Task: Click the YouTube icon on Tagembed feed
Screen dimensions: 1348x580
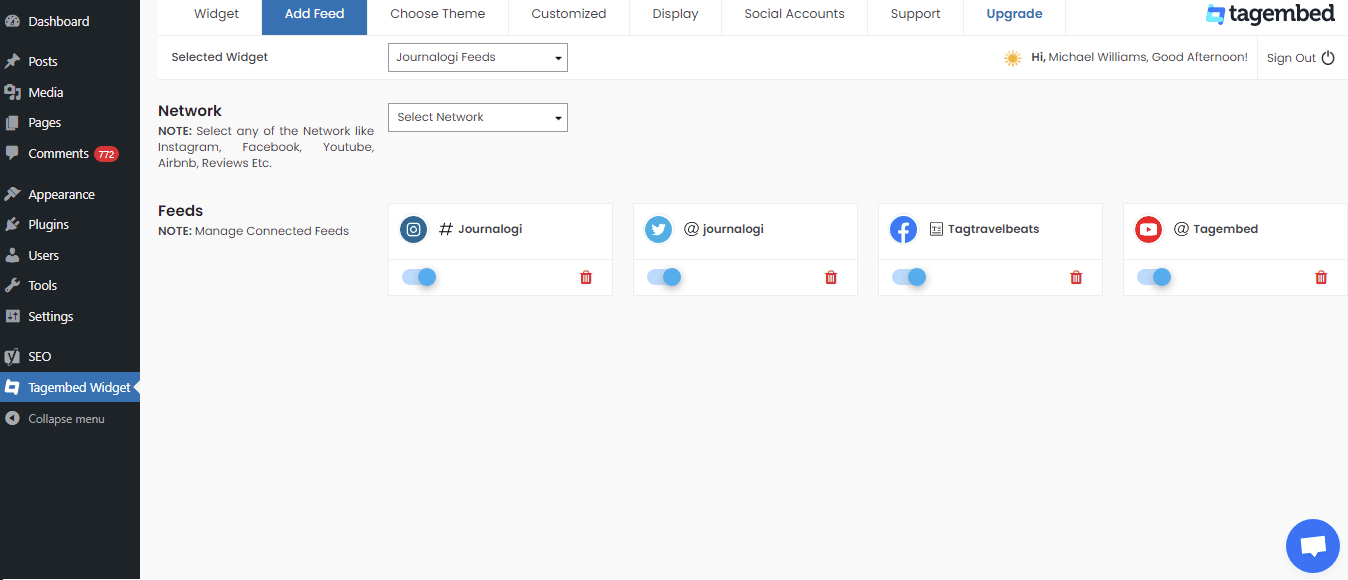Action: click(1148, 230)
